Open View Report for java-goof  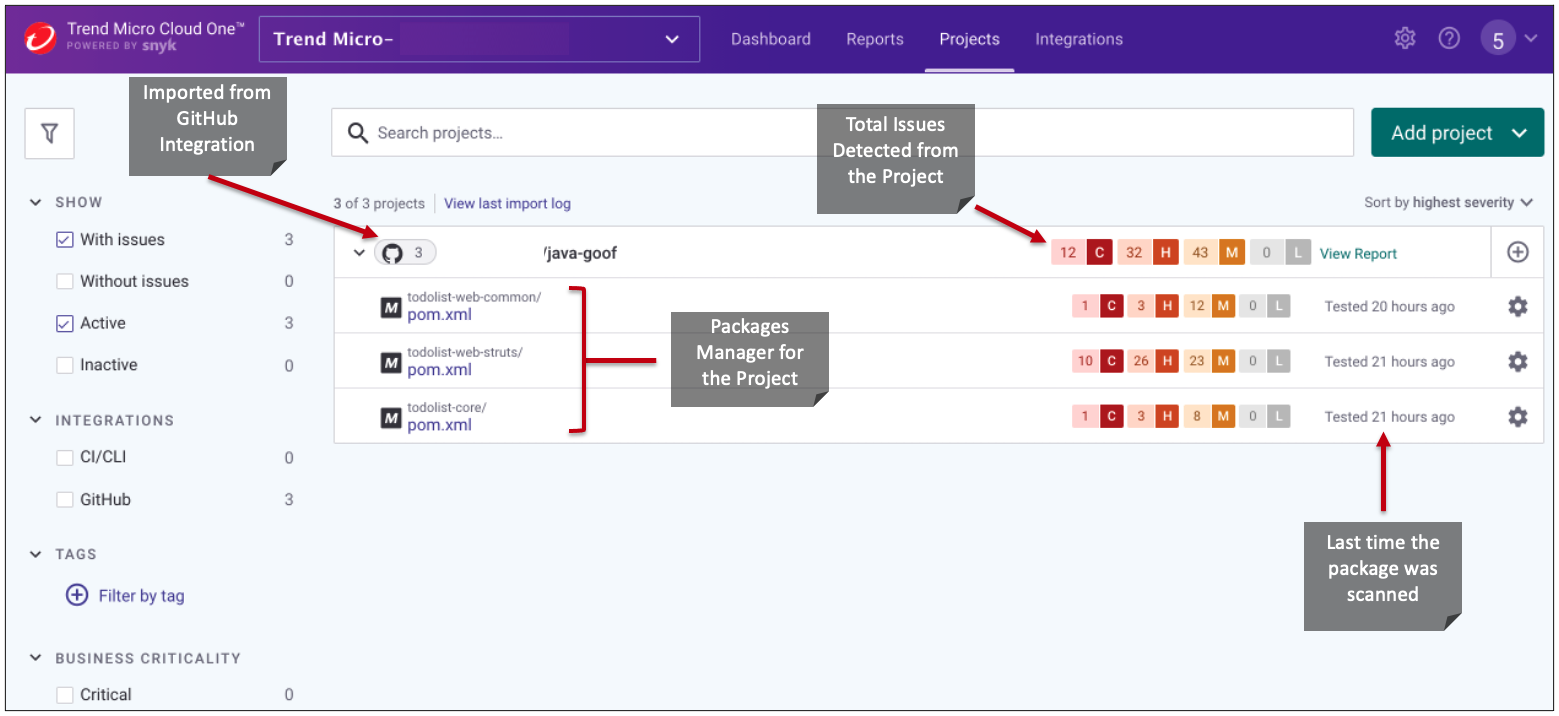pos(1359,253)
